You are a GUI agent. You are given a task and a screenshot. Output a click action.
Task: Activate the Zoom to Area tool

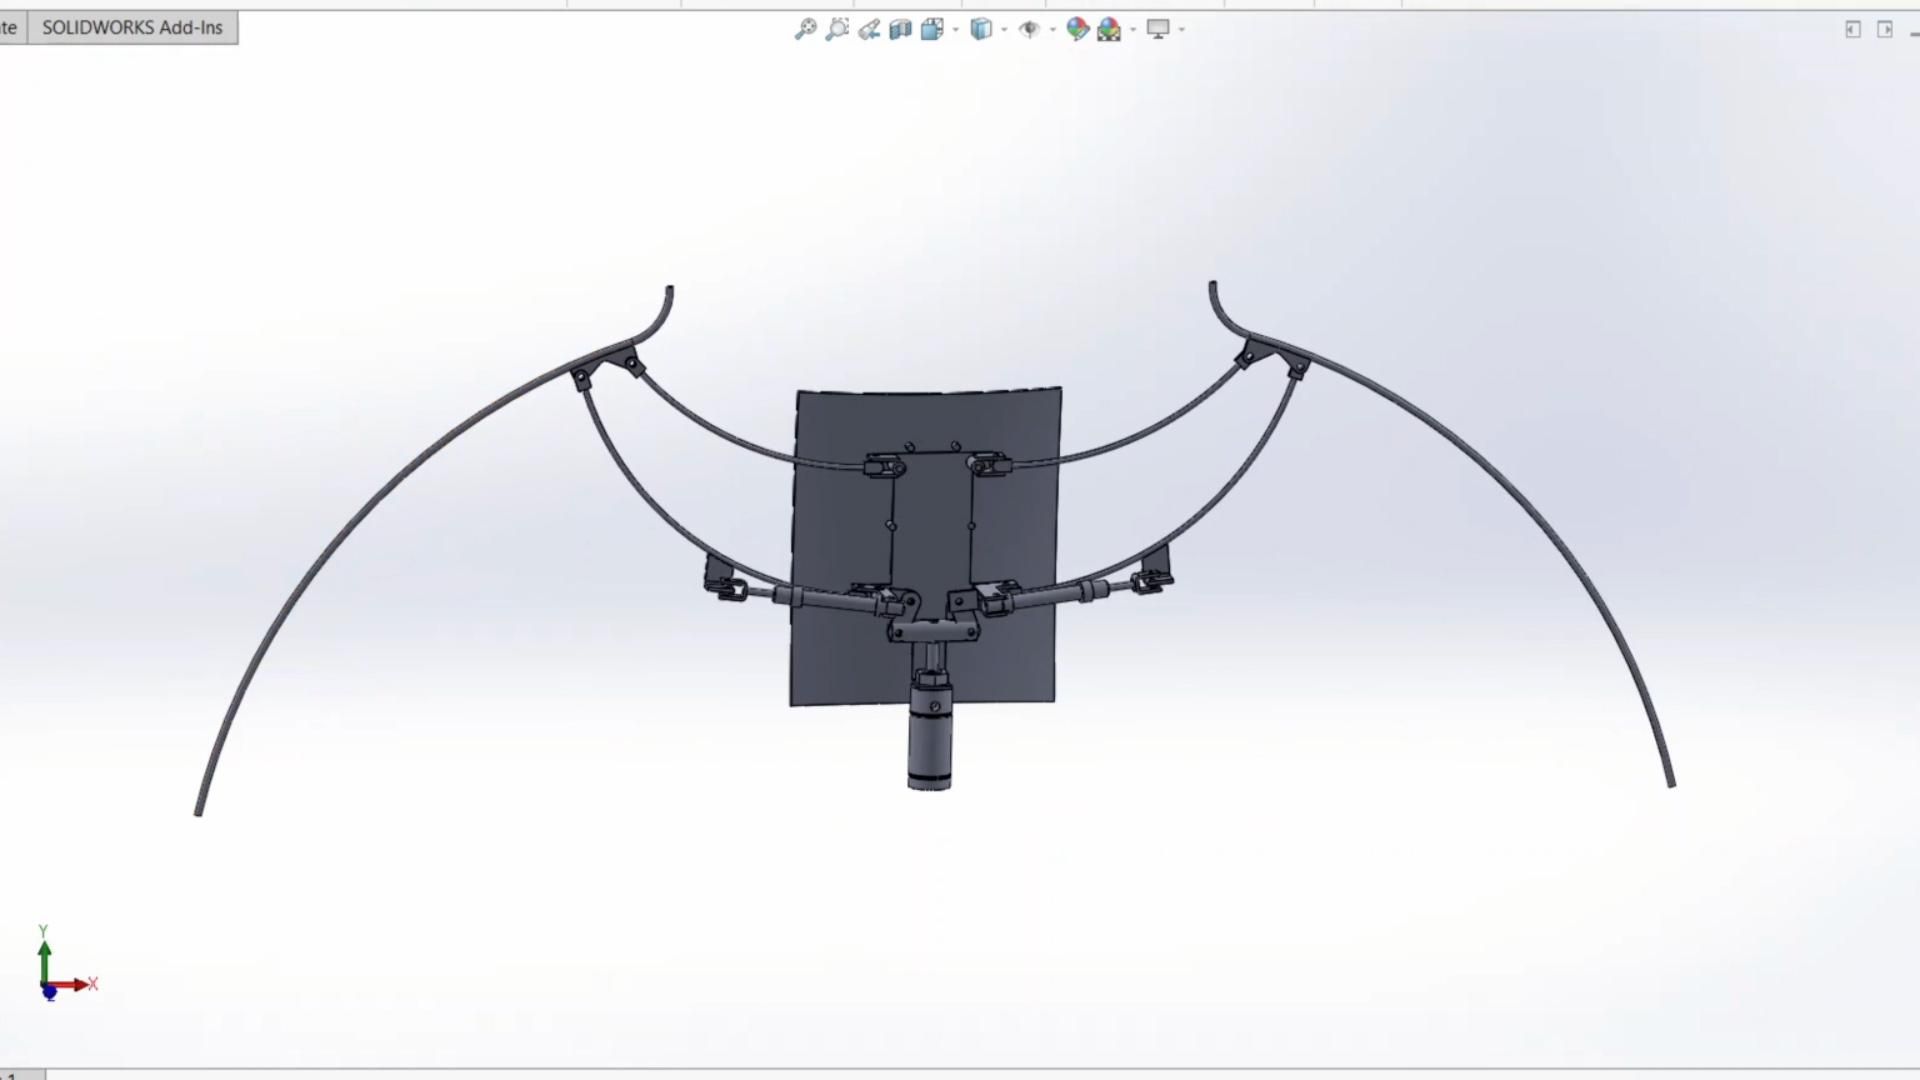(838, 29)
